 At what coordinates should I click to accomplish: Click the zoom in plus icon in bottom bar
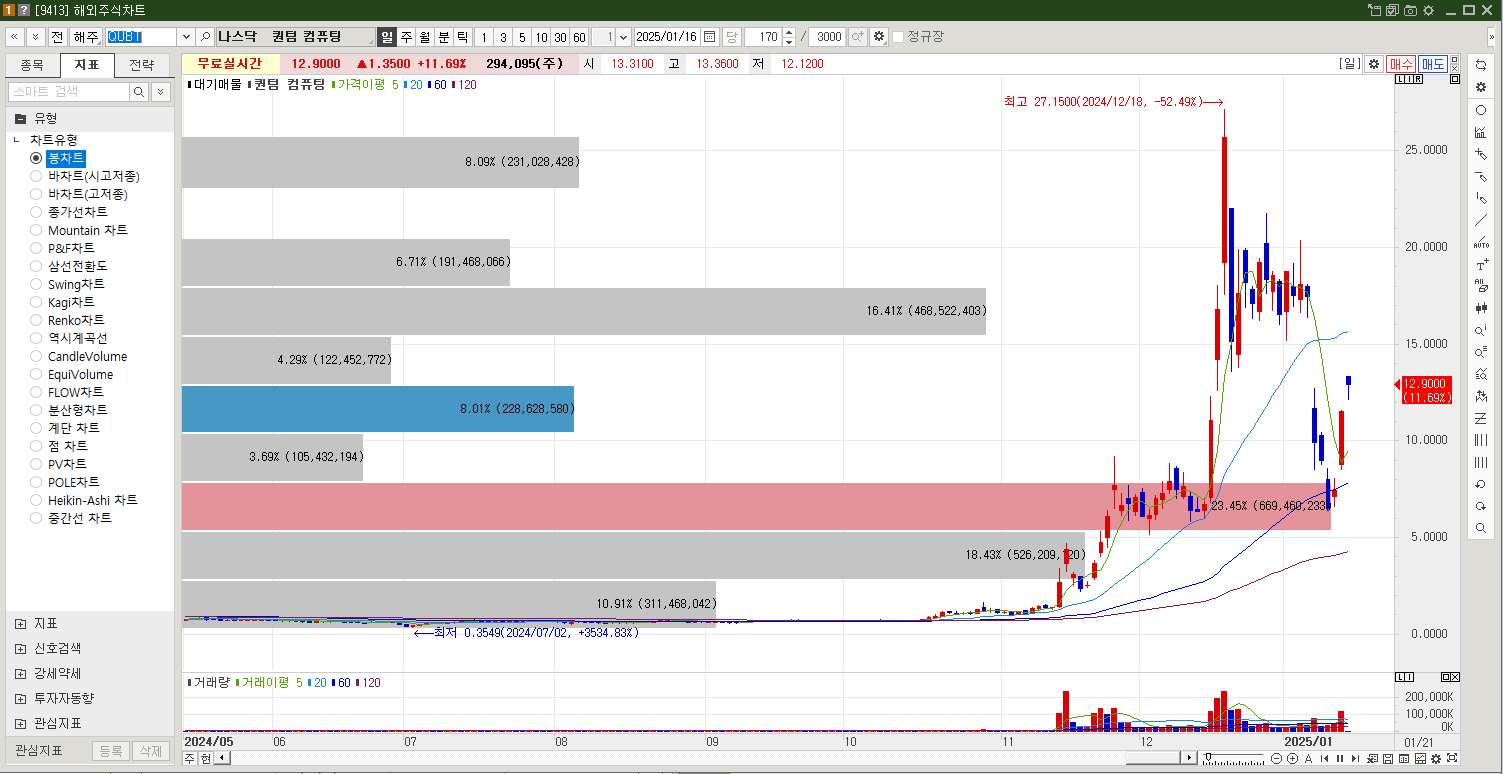click(1292, 758)
